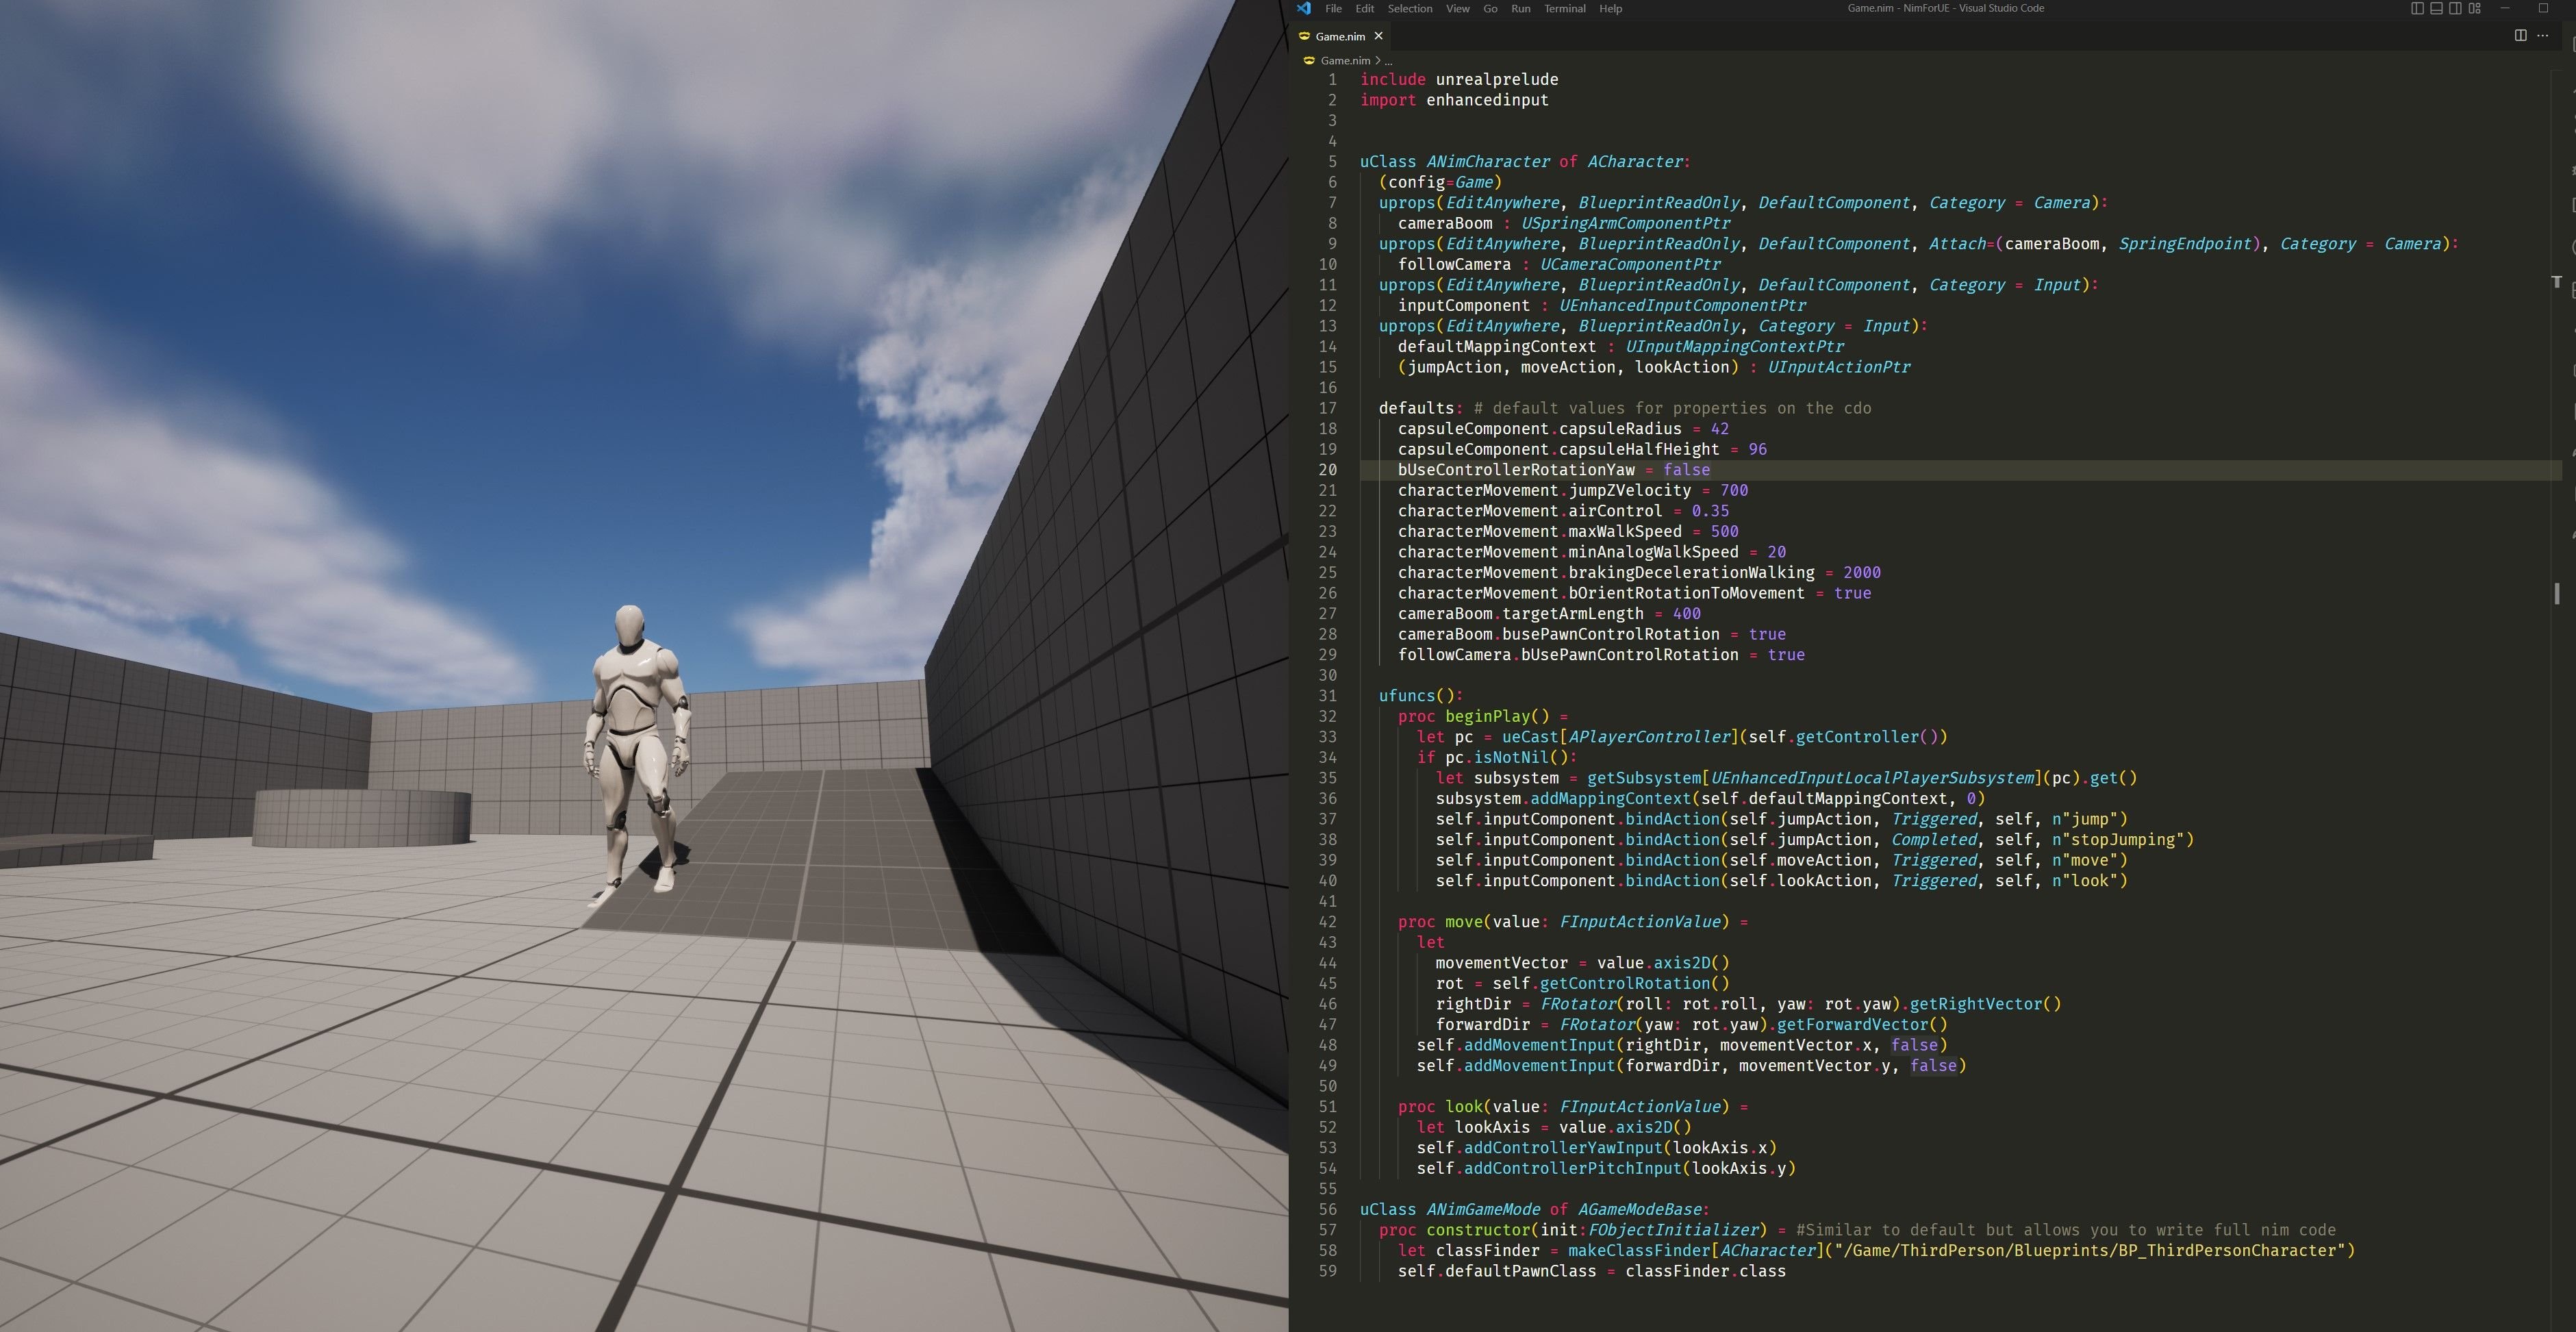Toggle the secondary side bar layout icon
2576x1332 pixels.
[2455, 8]
